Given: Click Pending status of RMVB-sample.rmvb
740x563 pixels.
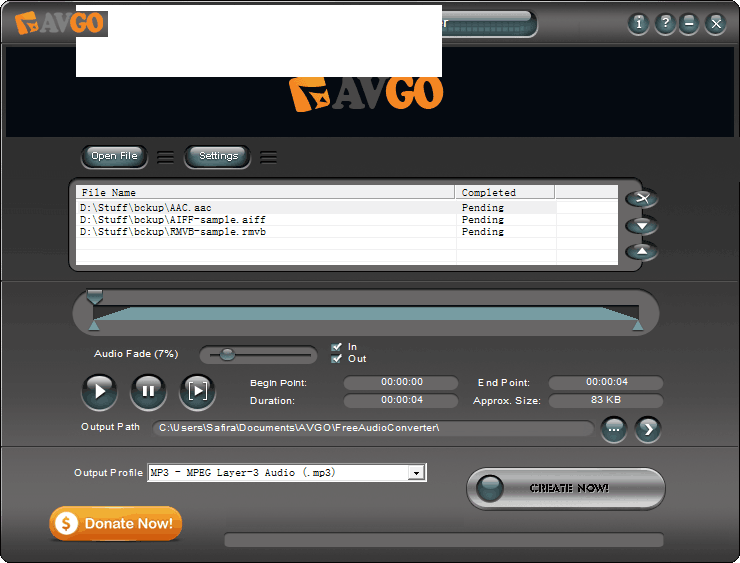Looking at the screenshot, I should tap(482, 232).
